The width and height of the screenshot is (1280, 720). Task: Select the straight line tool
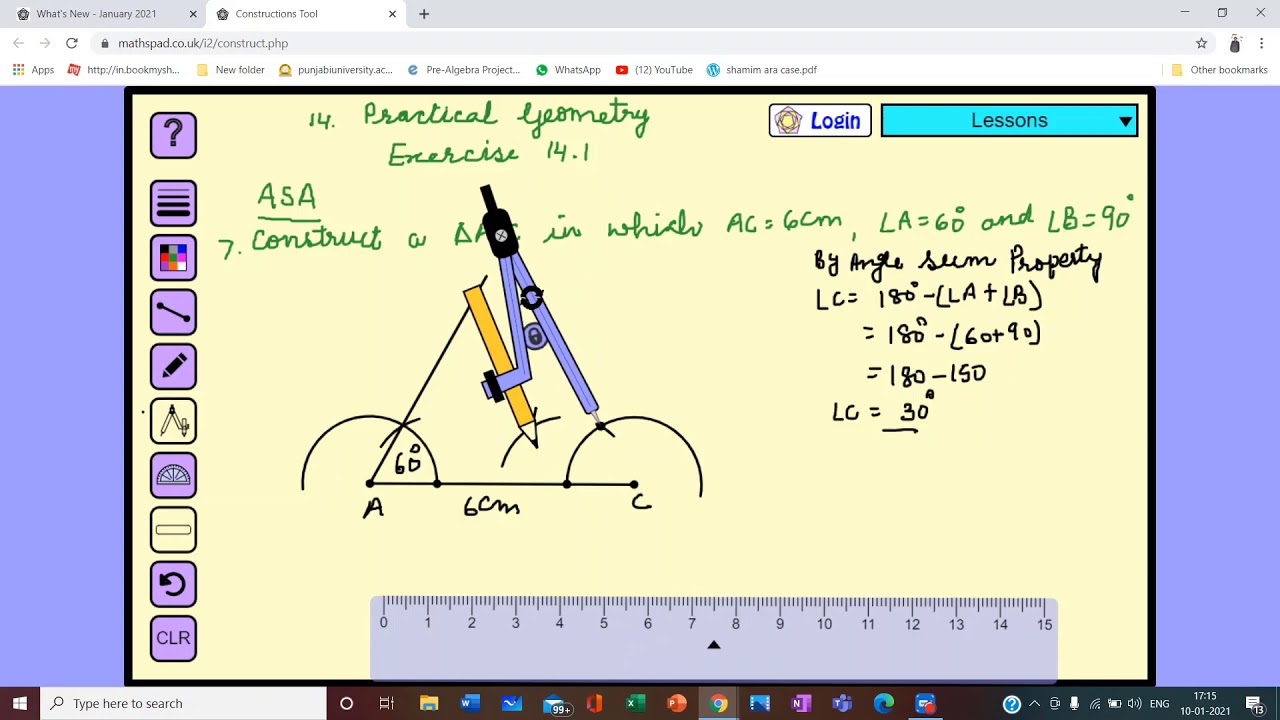click(x=173, y=312)
